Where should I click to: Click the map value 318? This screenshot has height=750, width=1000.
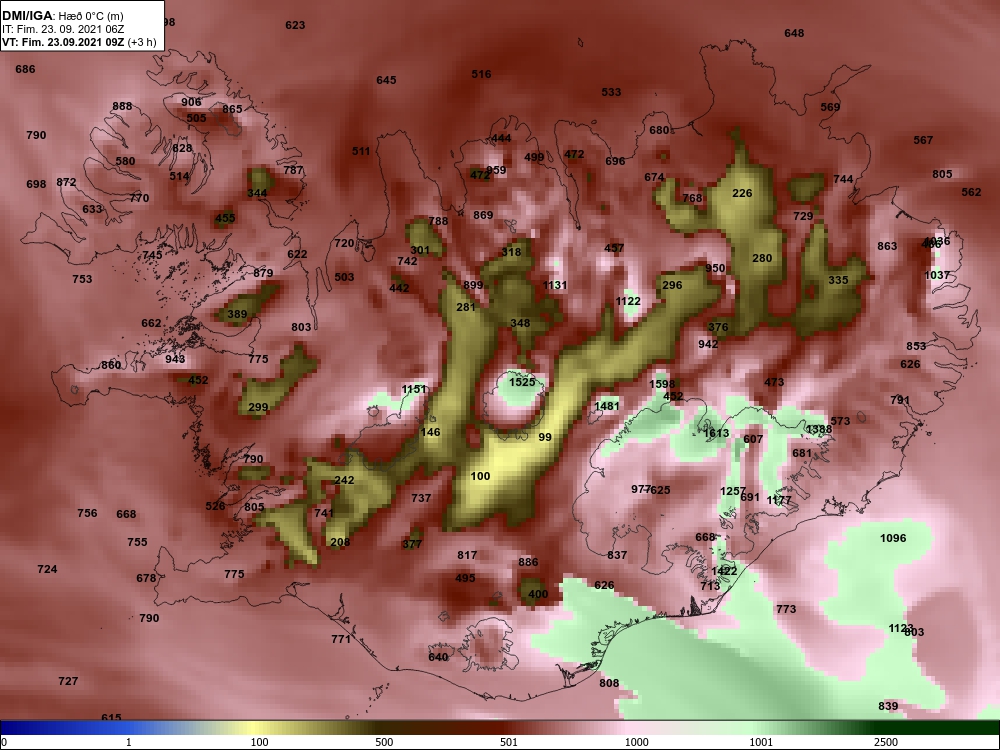point(511,251)
